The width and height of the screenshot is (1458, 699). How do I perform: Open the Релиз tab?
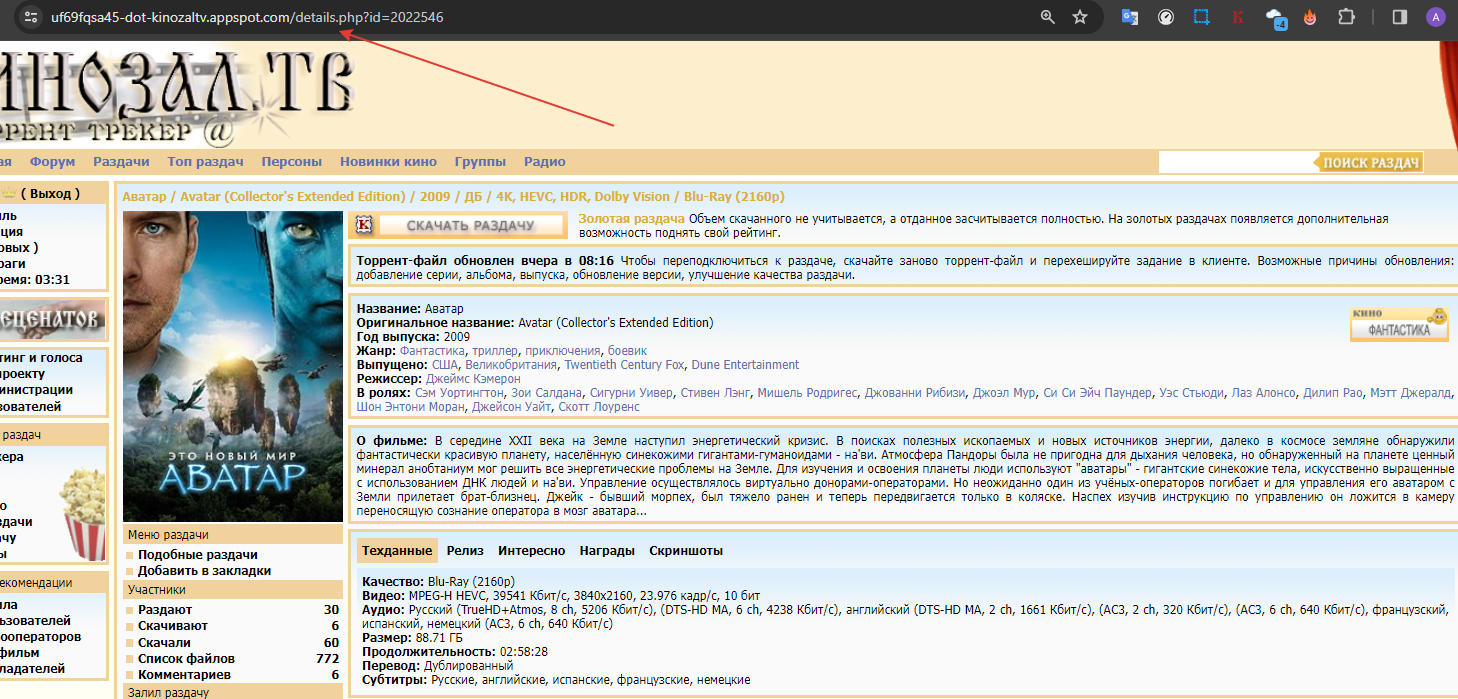click(x=465, y=551)
